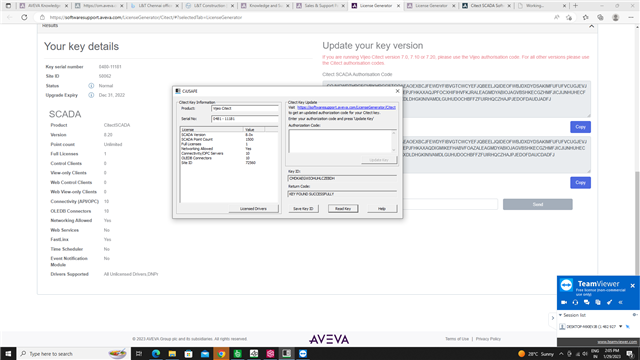Image resolution: width=640 pixels, height=360 pixels.
Task: Open Edge Settings and more menu
Action: tap(631, 18)
